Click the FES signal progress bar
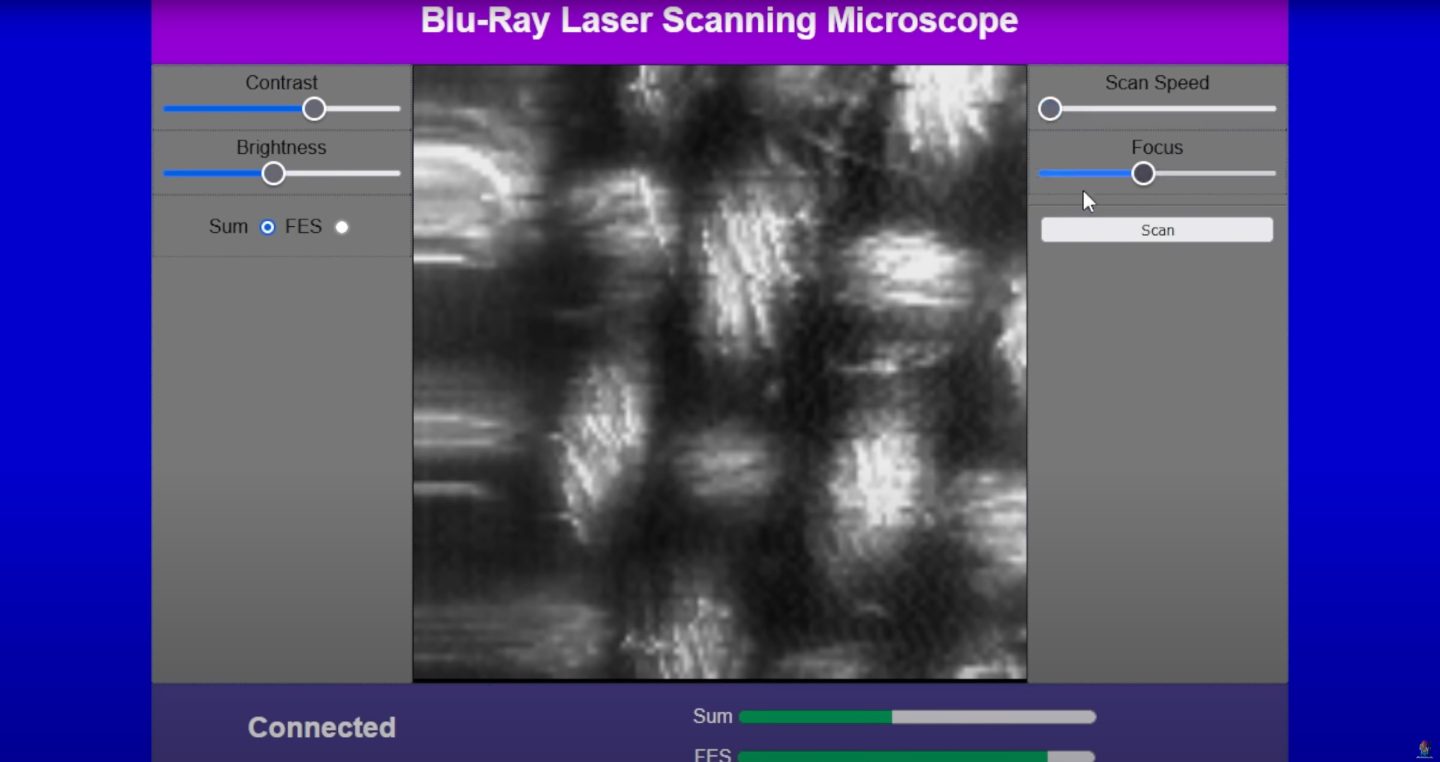 tap(917, 755)
